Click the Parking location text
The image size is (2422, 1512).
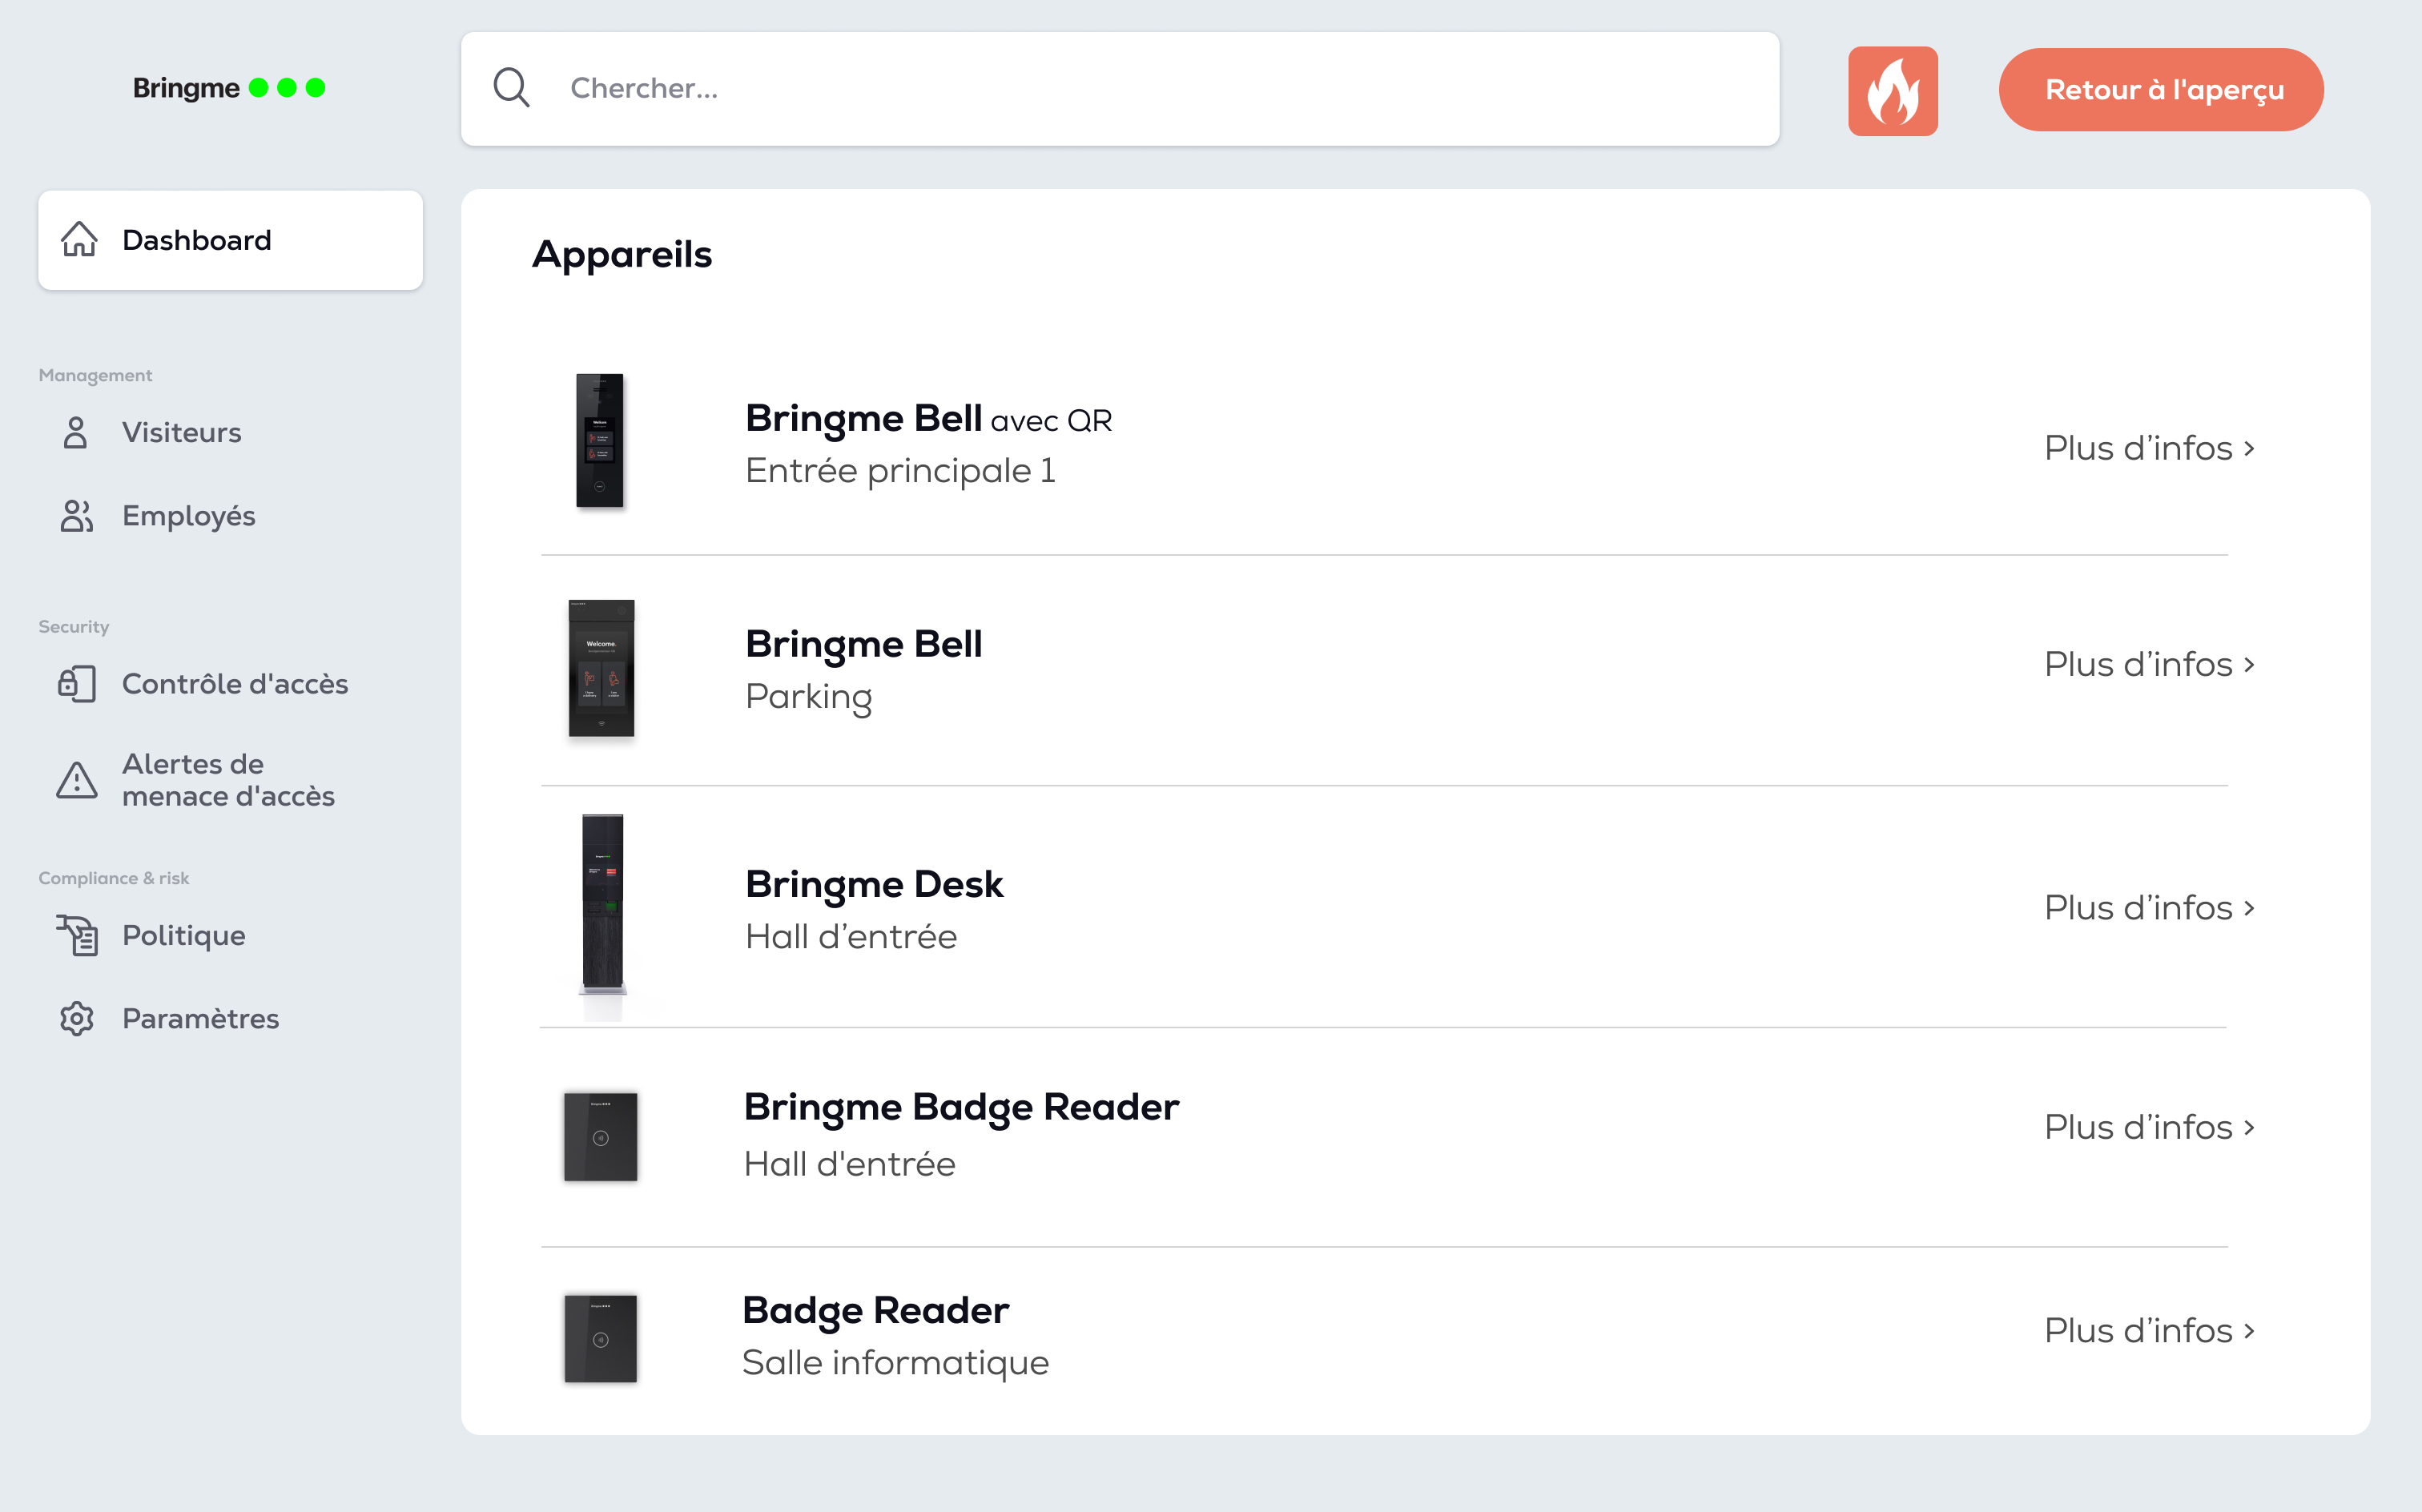(809, 697)
